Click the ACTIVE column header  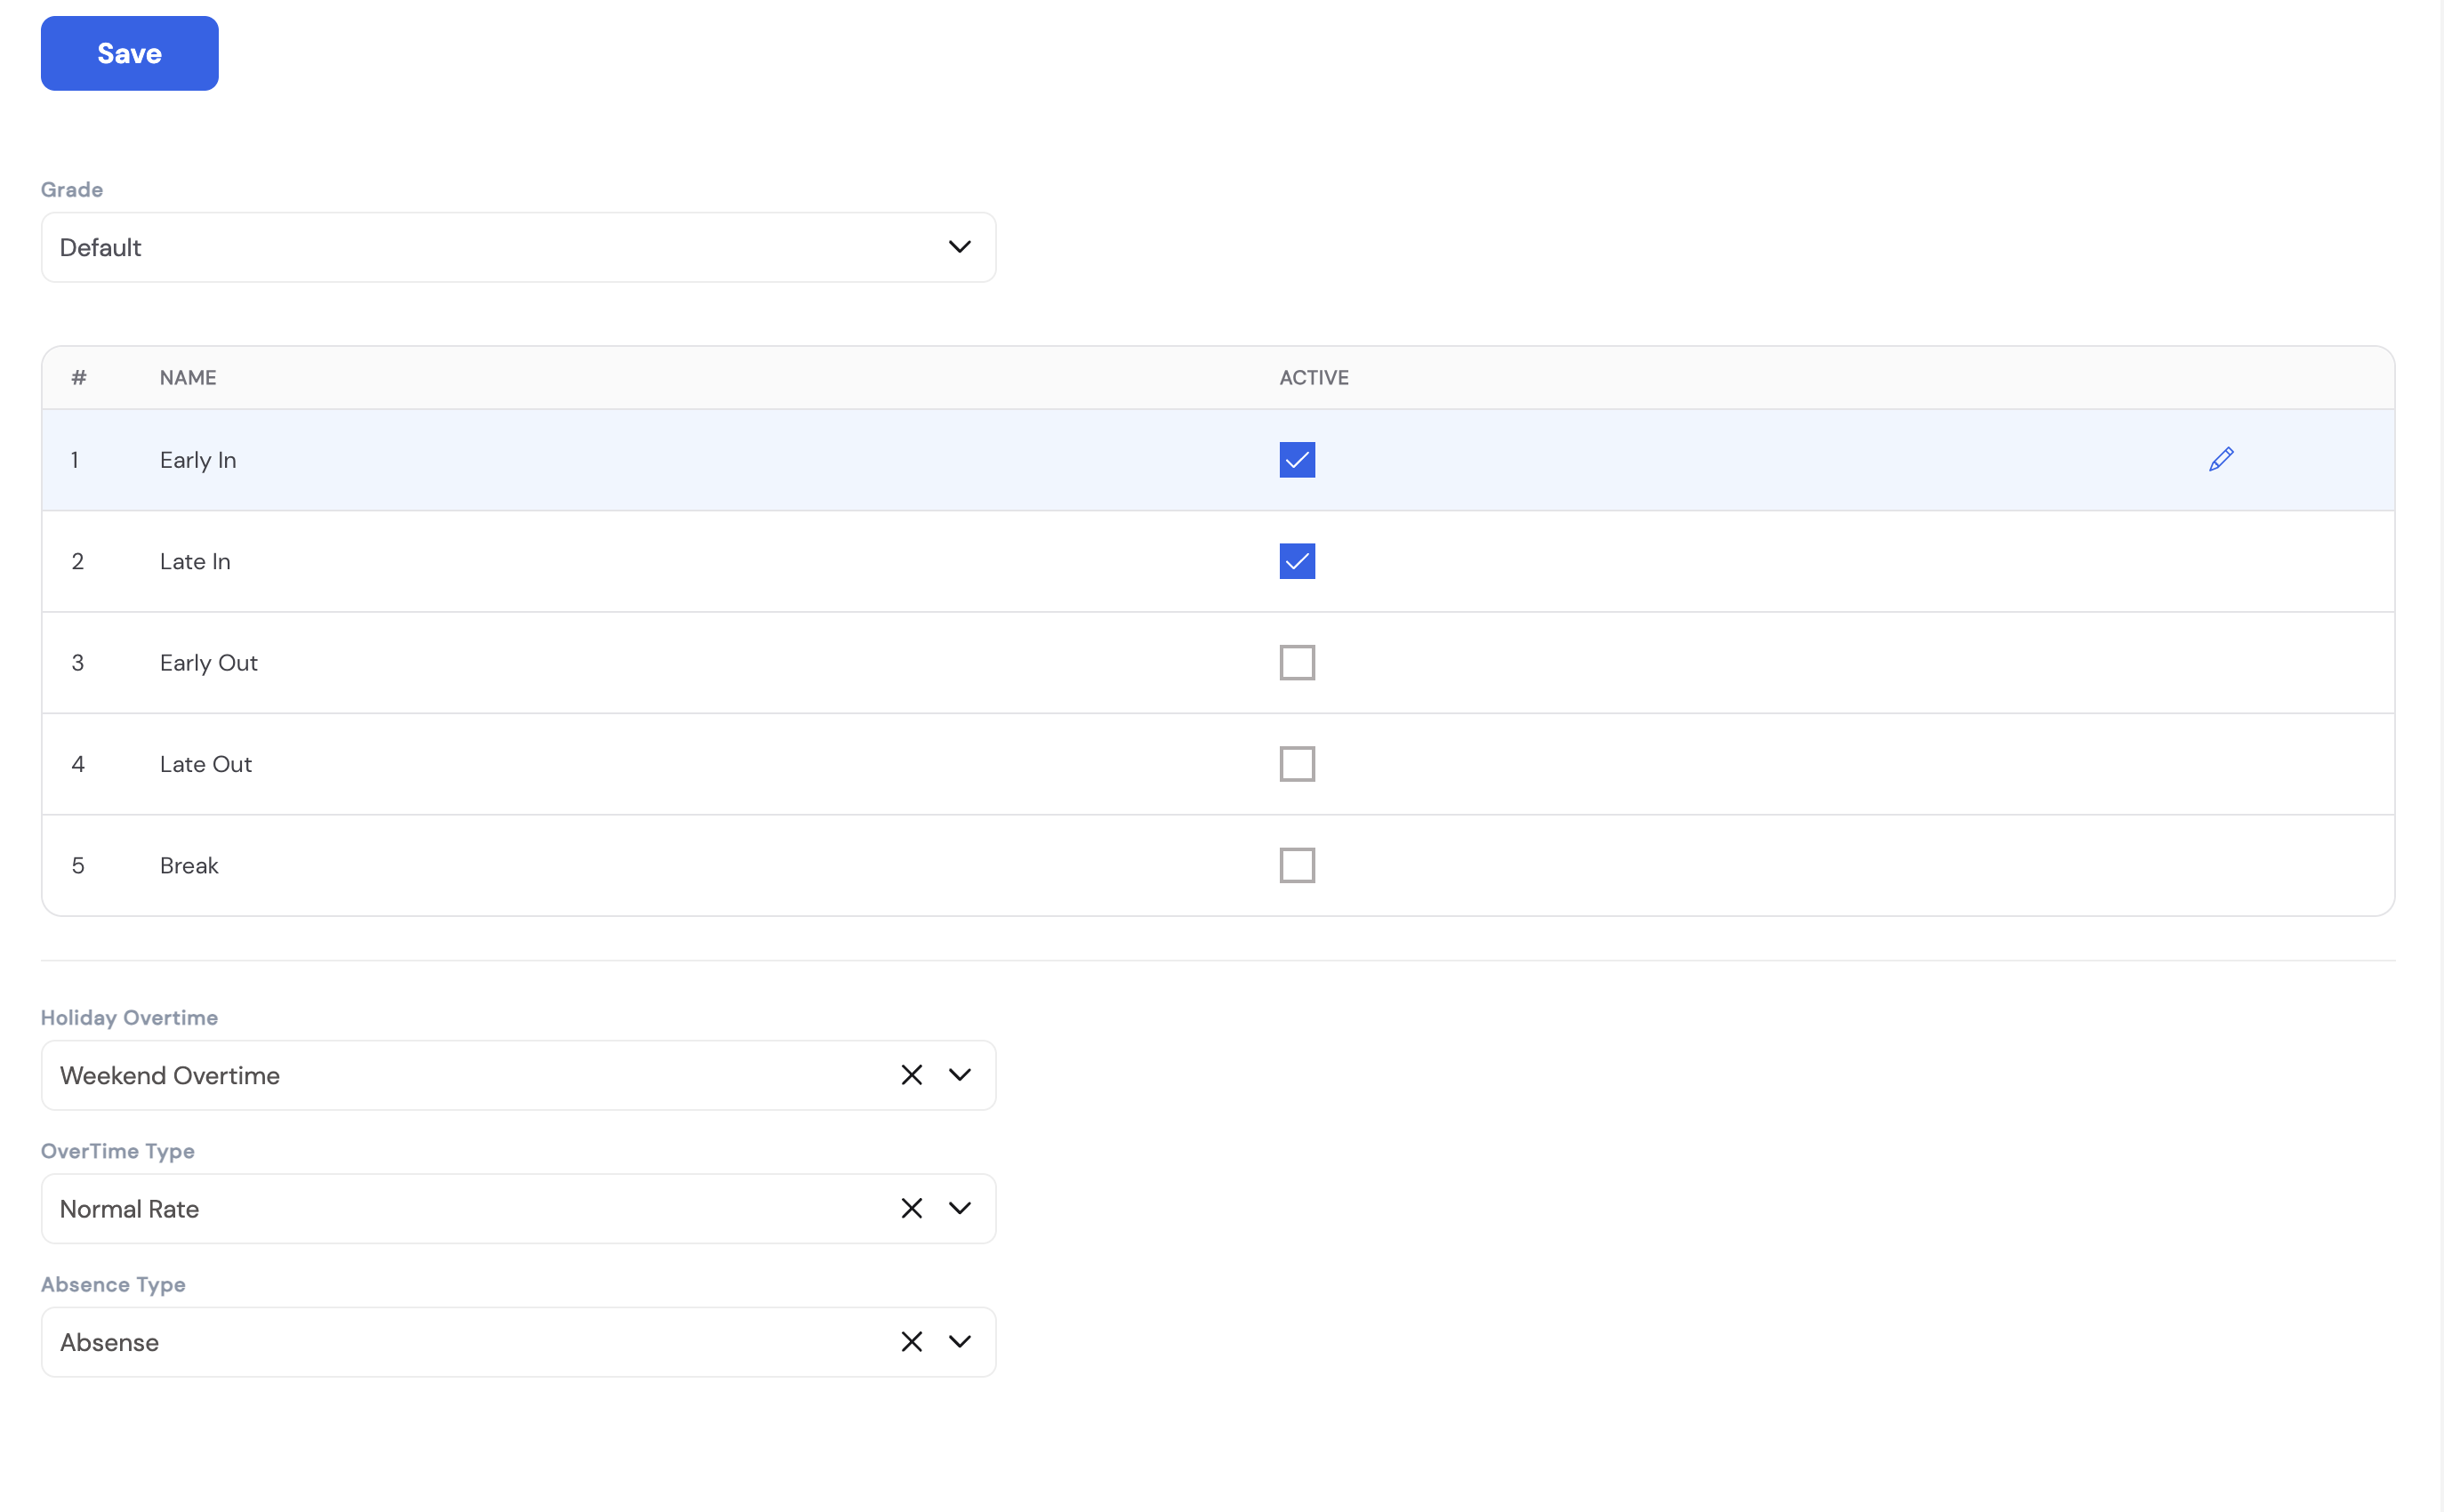(x=1314, y=377)
